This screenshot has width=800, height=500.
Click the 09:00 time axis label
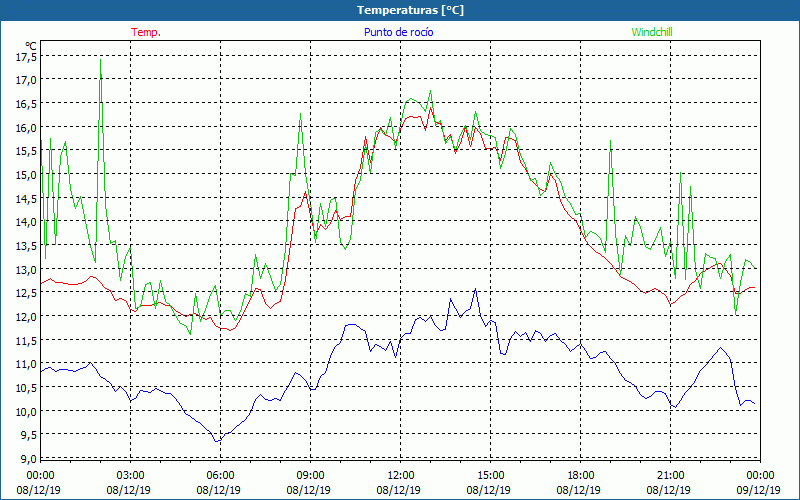point(310,476)
